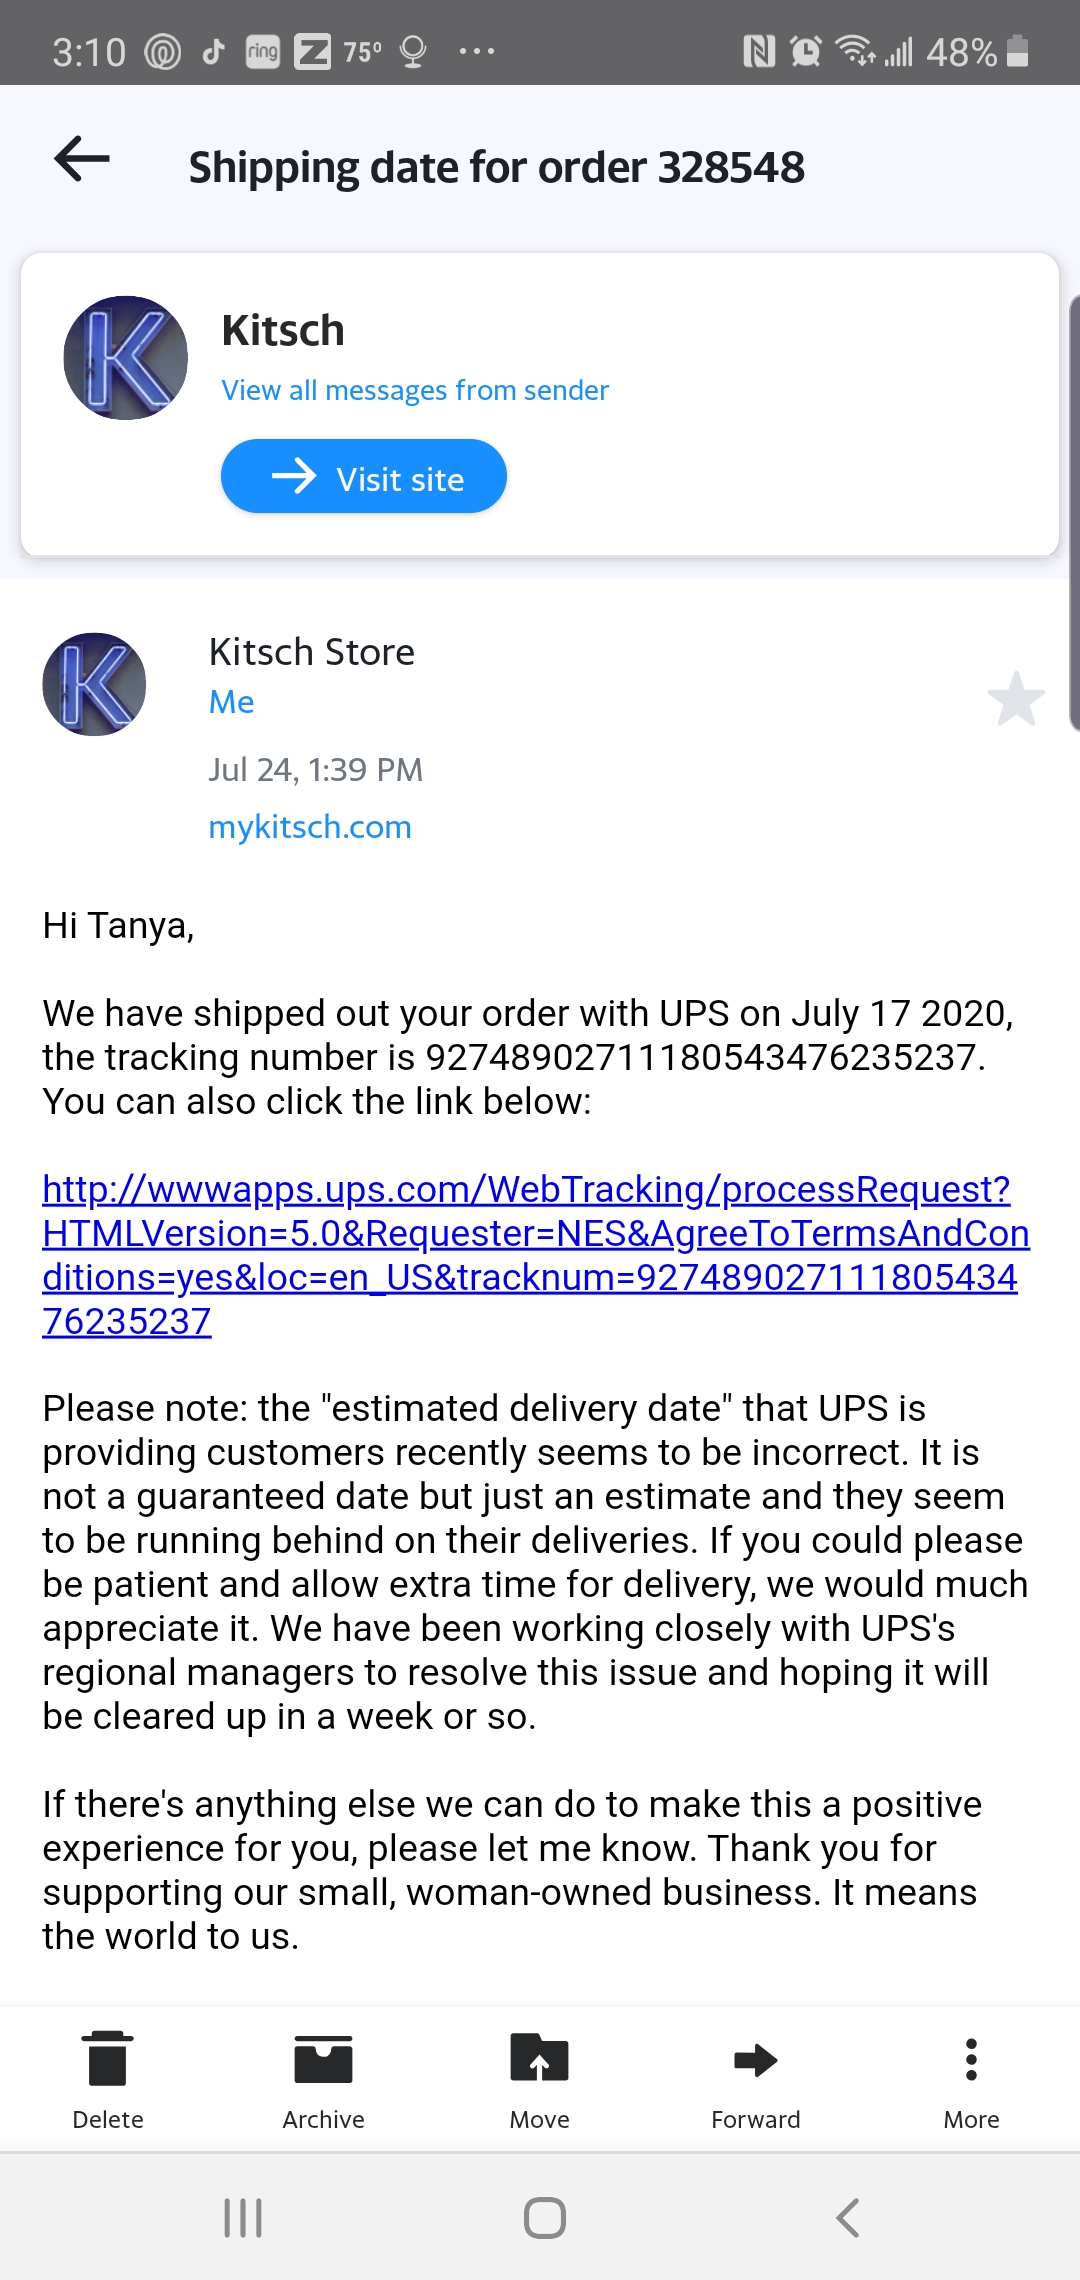The height and width of the screenshot is (2280, 1080).
Task: View all messages from sender
Action: pos(414,390)
